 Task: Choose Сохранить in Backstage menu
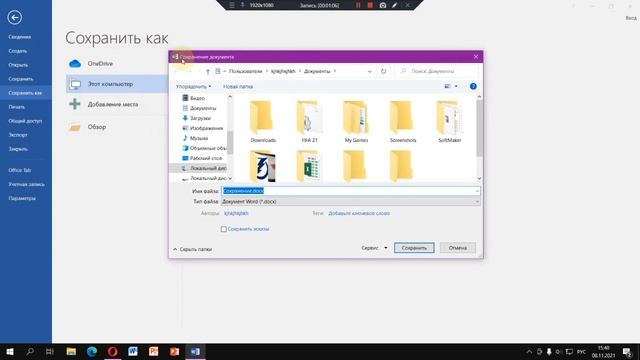21,79
